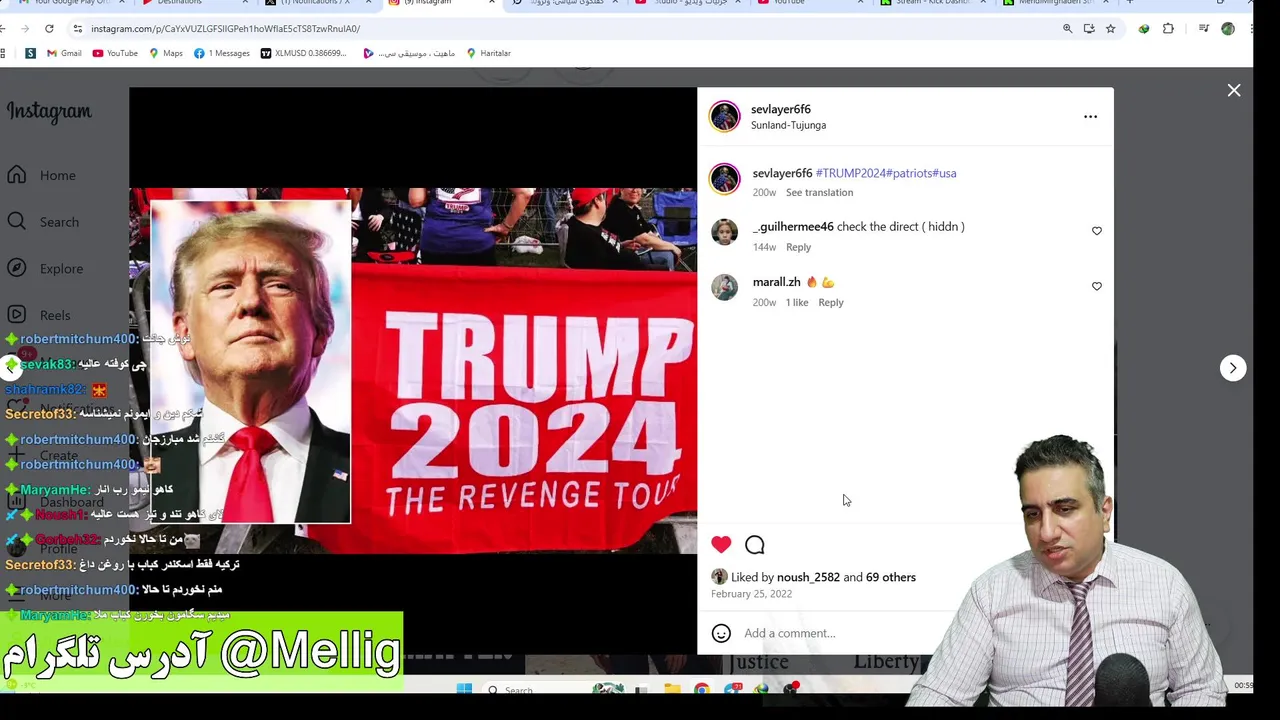The height and width of the screenshot is (720, 1280).
Task: Open the Chrome extensions puzzle icon
Action: pyautogui.click(x=1168, y=29)
